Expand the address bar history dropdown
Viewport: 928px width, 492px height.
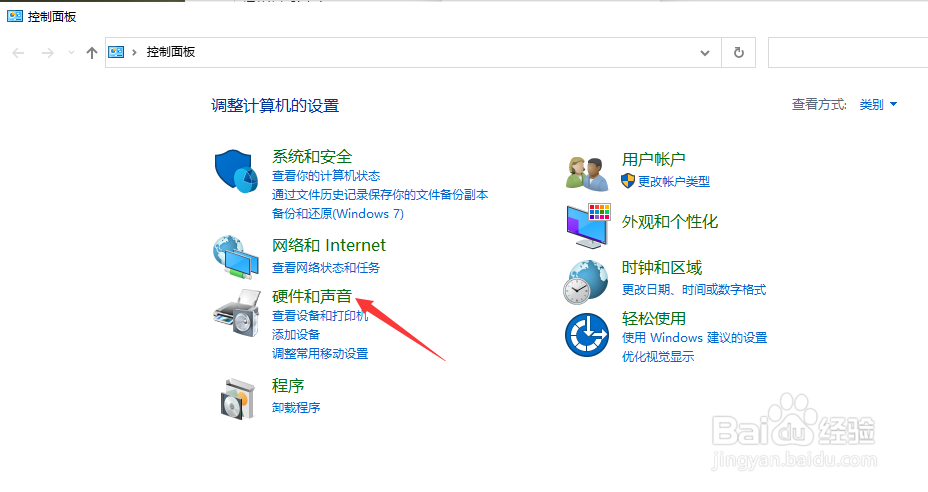pos(705,53)
